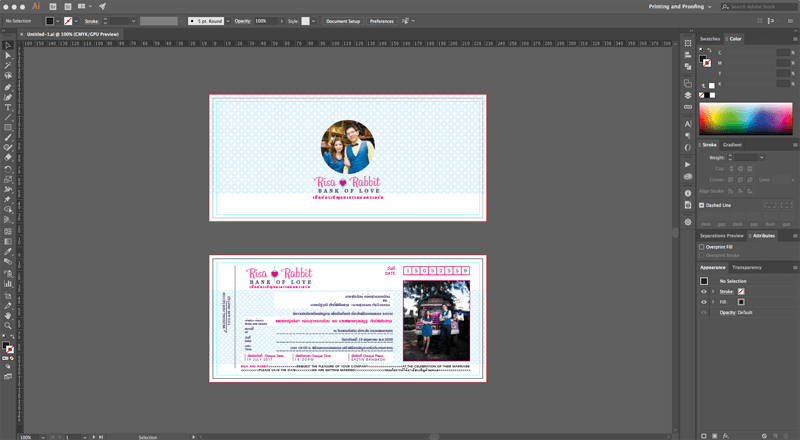The width and height of the screenshot is (800, 440).
Task: Toggle visibility eye of Stroke attribute
Action: (704, 291)
